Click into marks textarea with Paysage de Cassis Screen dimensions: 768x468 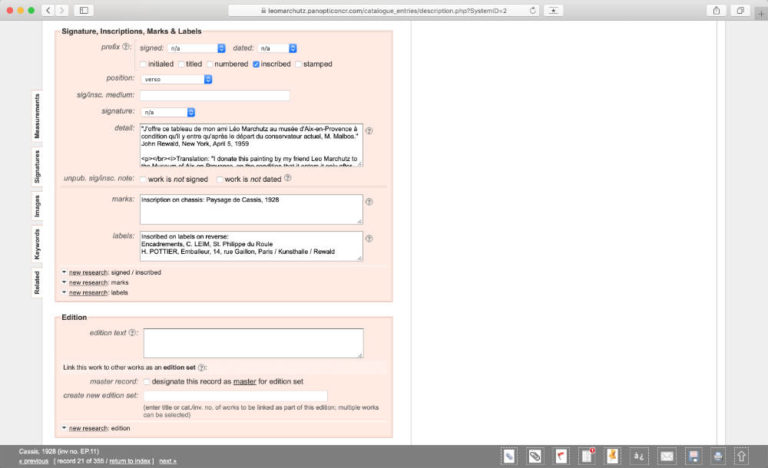[x=252, y=210]
